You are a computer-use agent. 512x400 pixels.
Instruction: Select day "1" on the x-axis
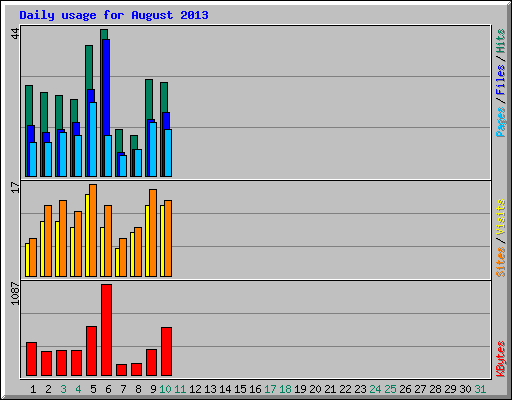click(x=33, y=389)
